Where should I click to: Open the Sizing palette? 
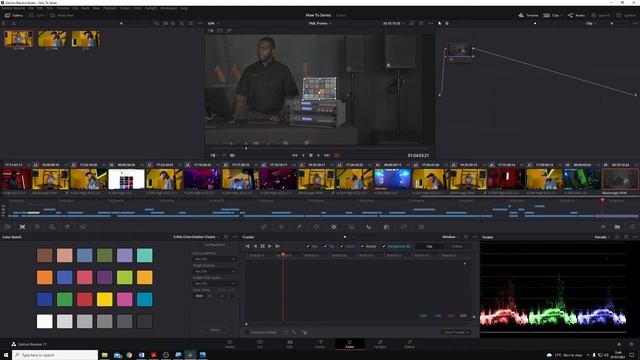point(404,227)
